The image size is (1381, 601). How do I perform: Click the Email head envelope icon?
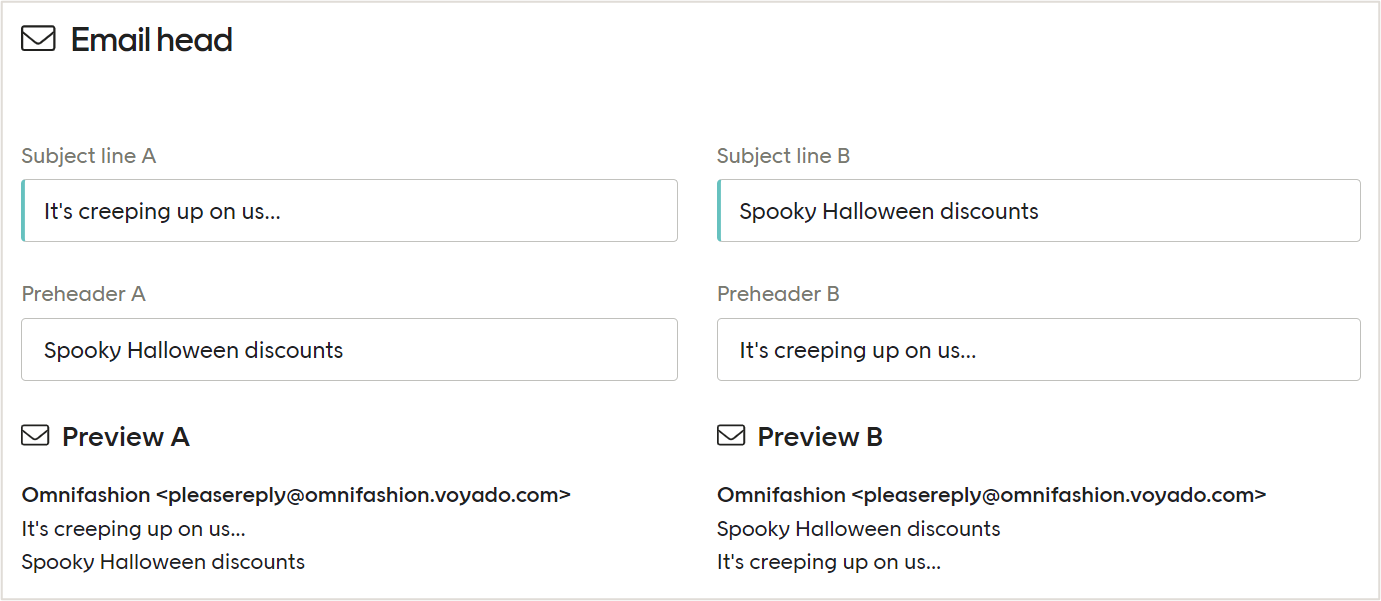click(38, 39)
